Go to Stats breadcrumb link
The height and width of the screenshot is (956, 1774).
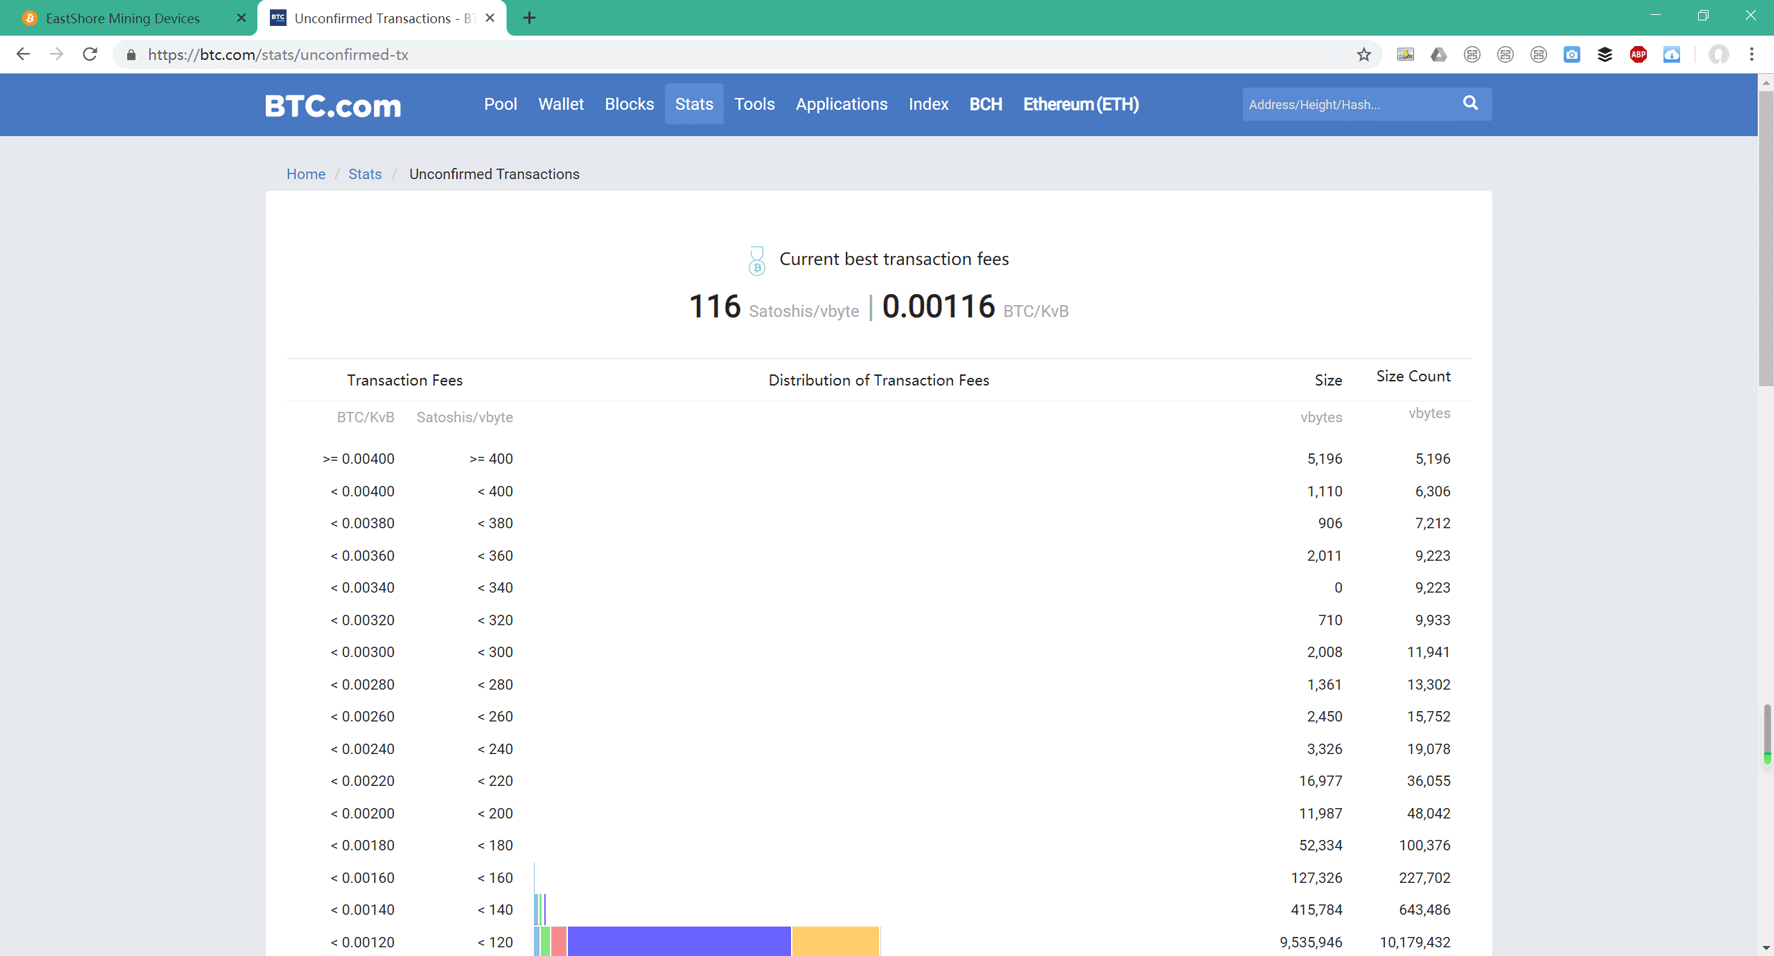(x=365, y=174)
